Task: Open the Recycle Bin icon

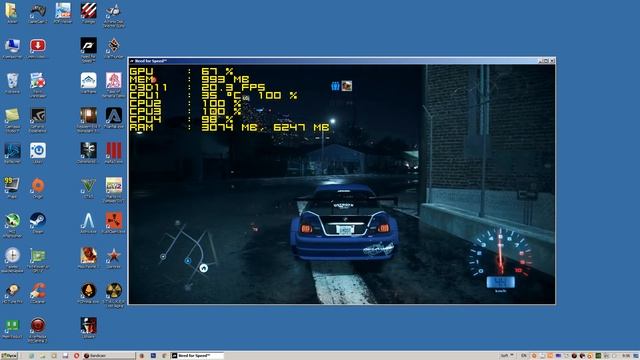Action: (12, 80)
